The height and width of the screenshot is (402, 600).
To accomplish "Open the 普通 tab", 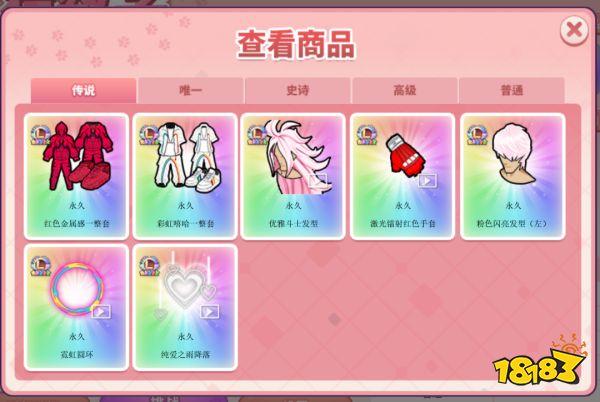I will tap(512, 91).
